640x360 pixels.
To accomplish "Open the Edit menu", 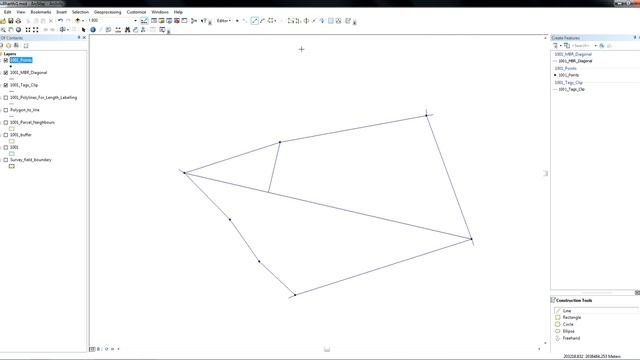I will (x=7, y=12).
